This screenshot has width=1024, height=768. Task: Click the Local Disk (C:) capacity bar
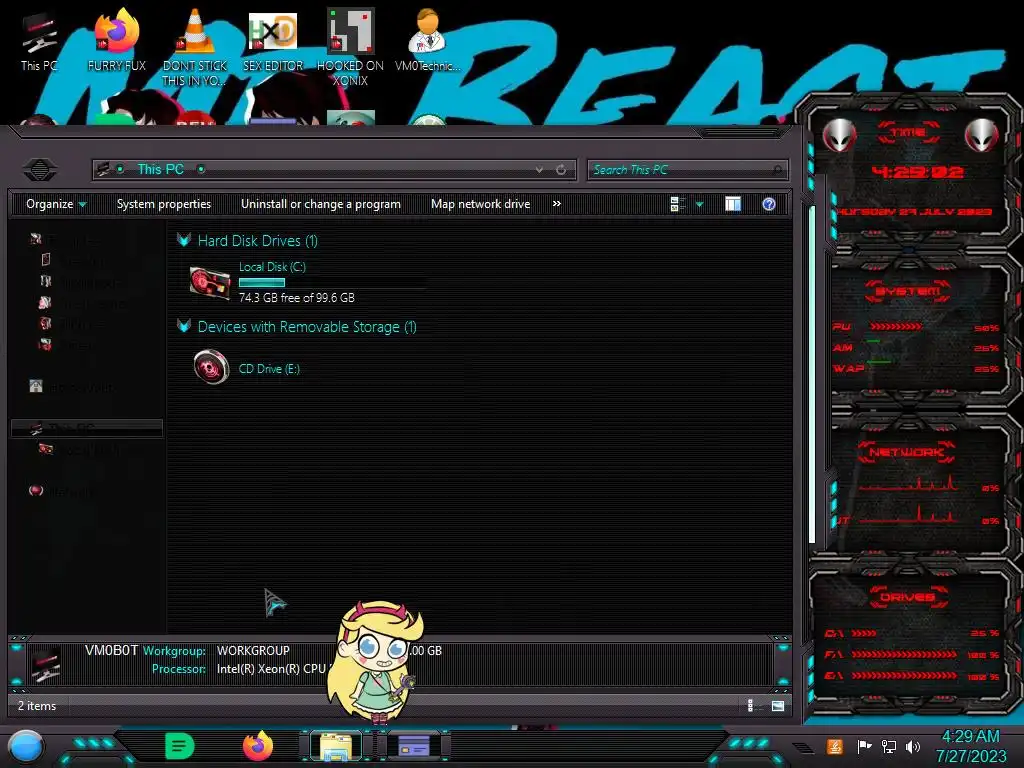point(332,283)
